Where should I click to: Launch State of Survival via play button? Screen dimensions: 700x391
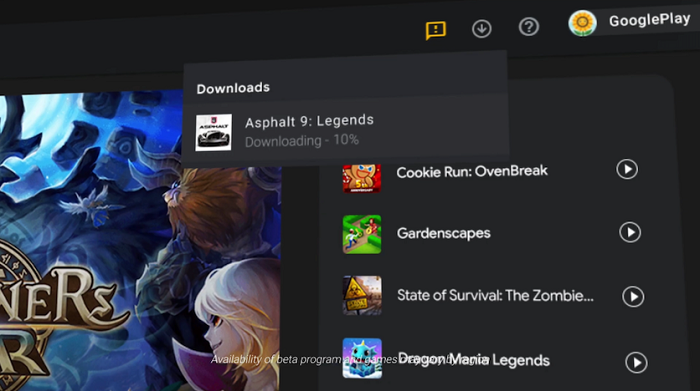(633, 296)
